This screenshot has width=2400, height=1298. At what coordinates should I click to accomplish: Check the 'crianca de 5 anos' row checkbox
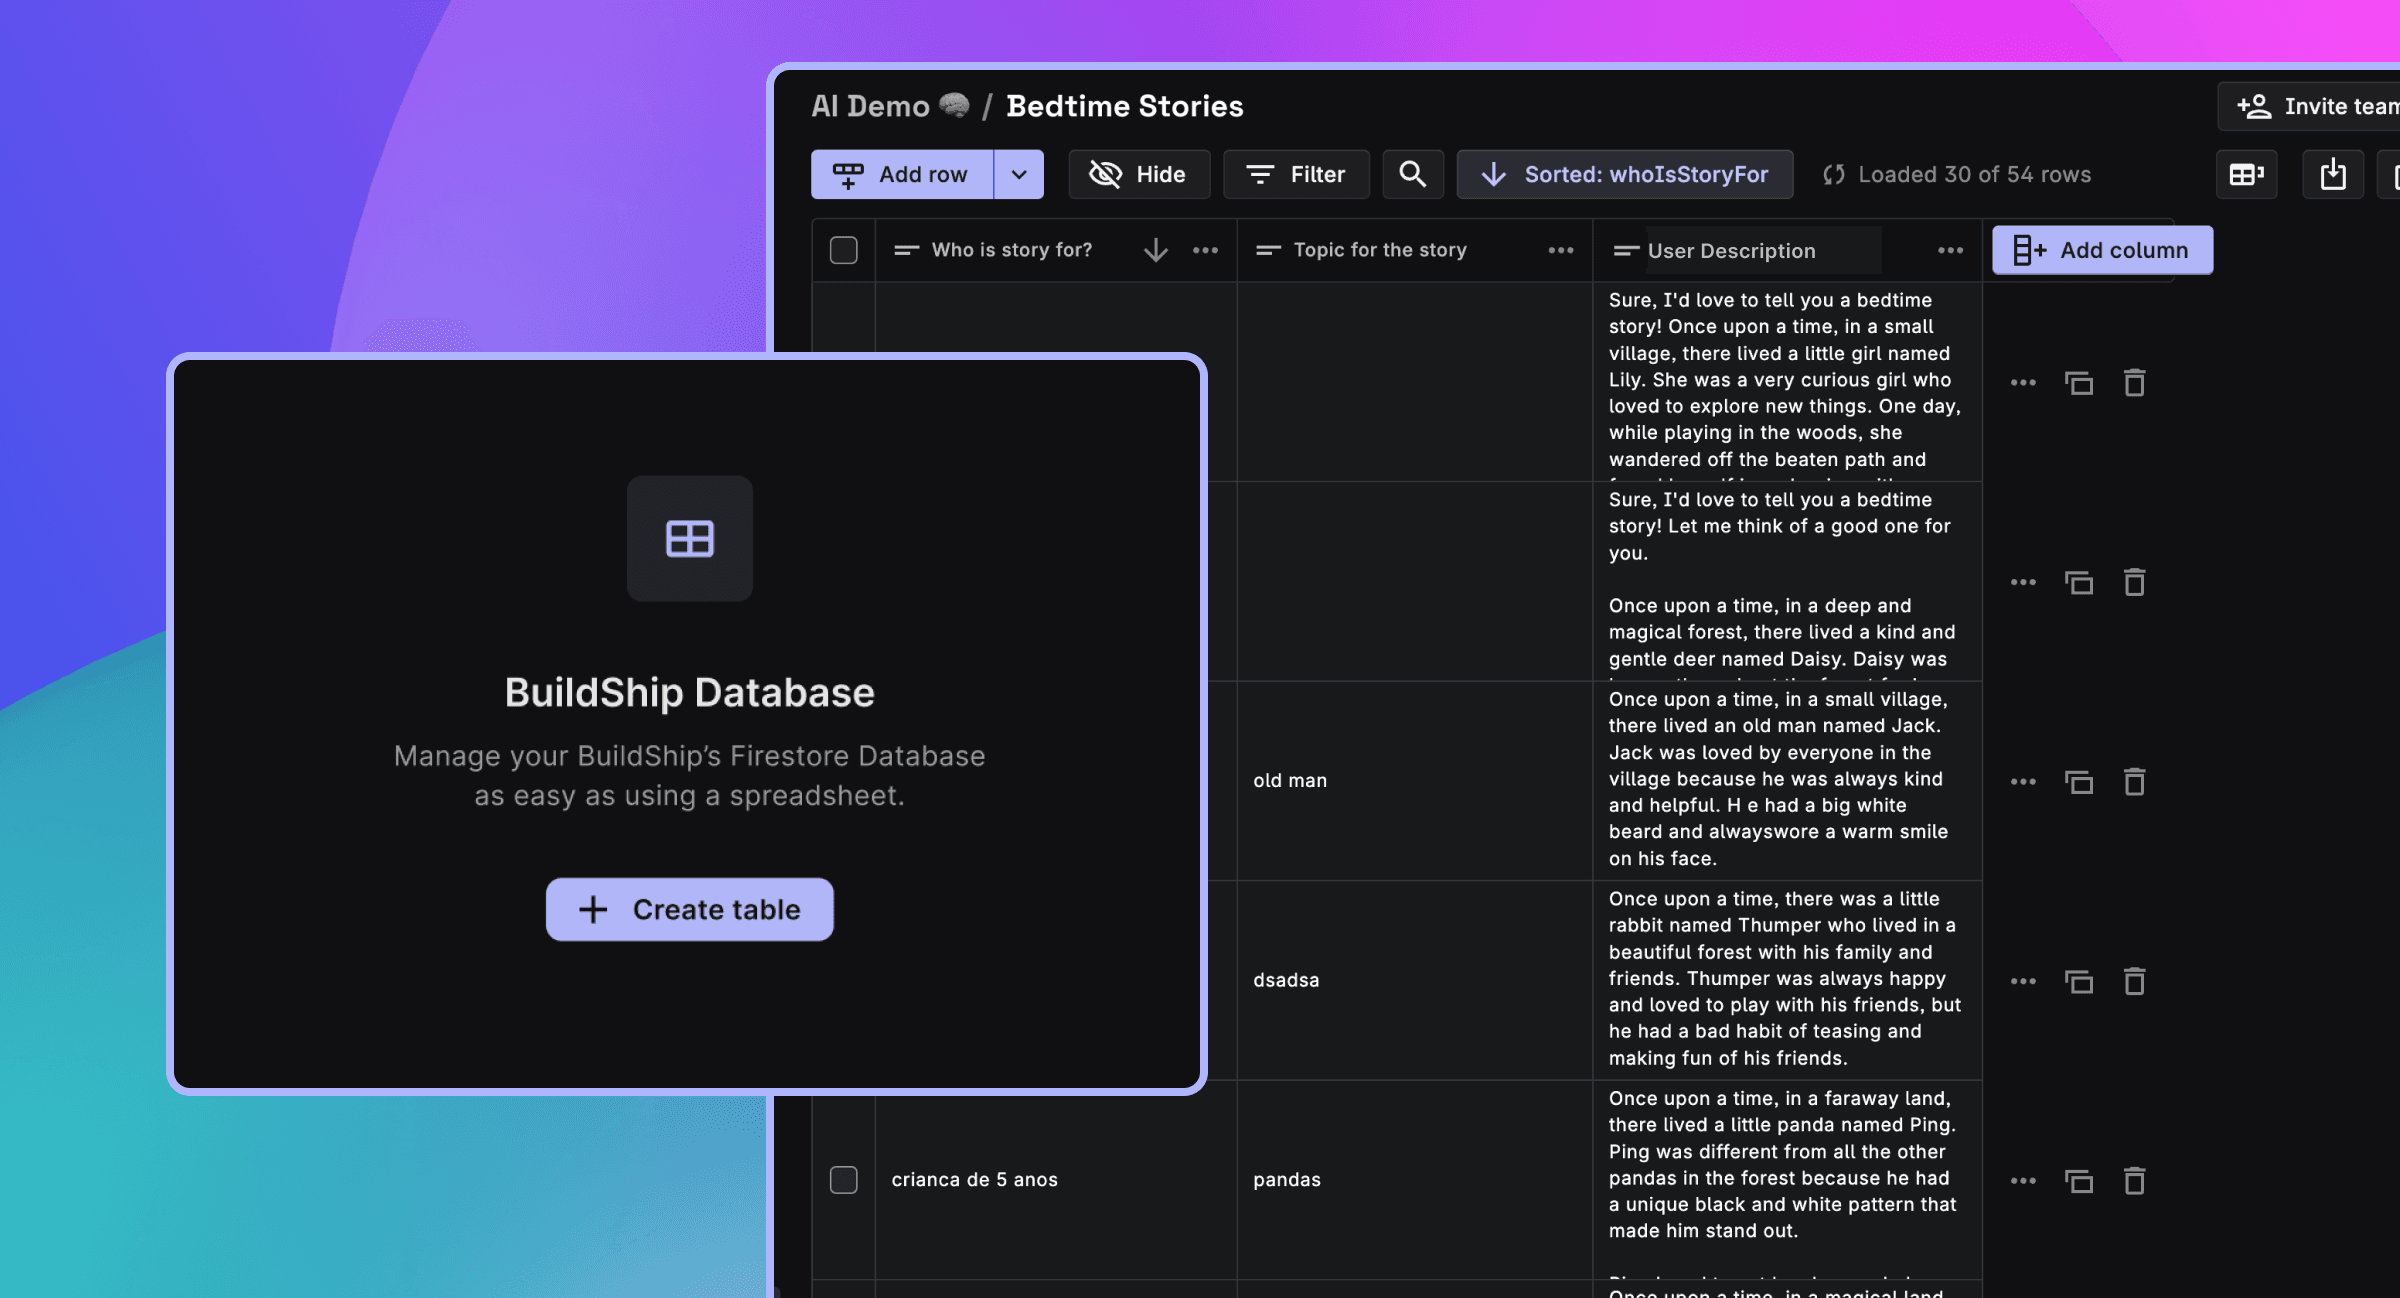[843, 1180]
